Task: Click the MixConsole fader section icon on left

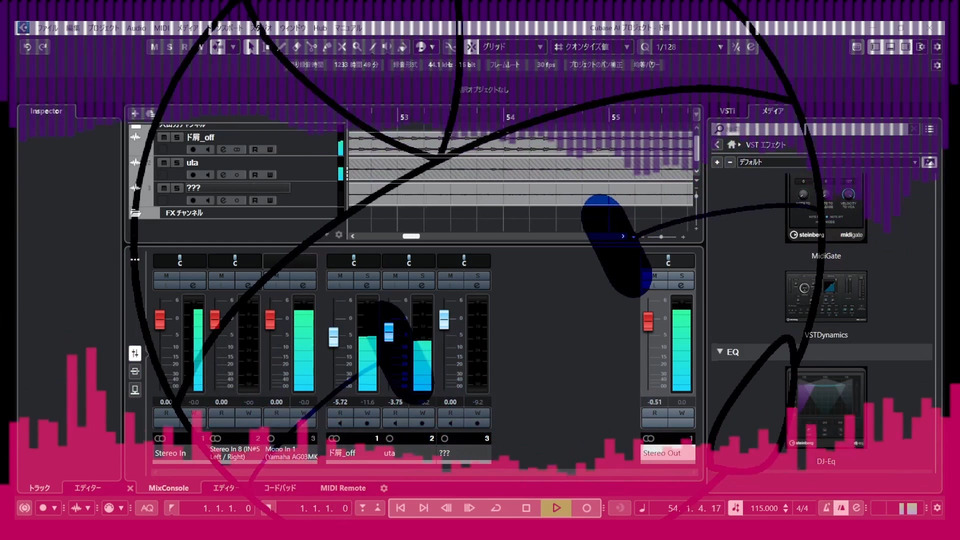Action: coord(135,353)
